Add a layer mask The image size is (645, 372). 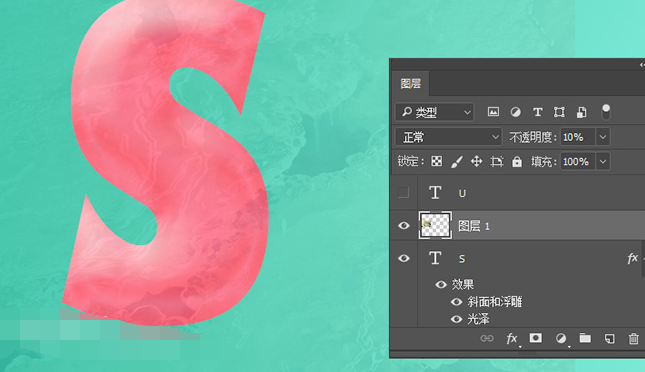(536, 338)
